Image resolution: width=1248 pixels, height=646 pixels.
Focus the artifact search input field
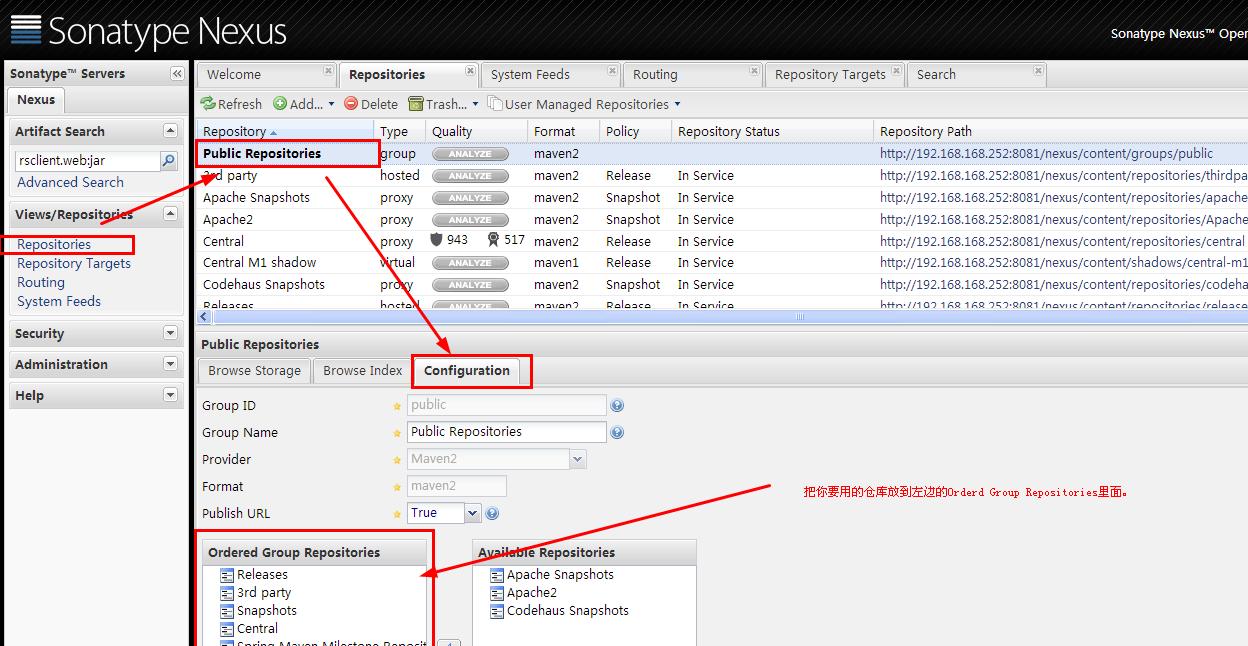click(x=87, y=161)
